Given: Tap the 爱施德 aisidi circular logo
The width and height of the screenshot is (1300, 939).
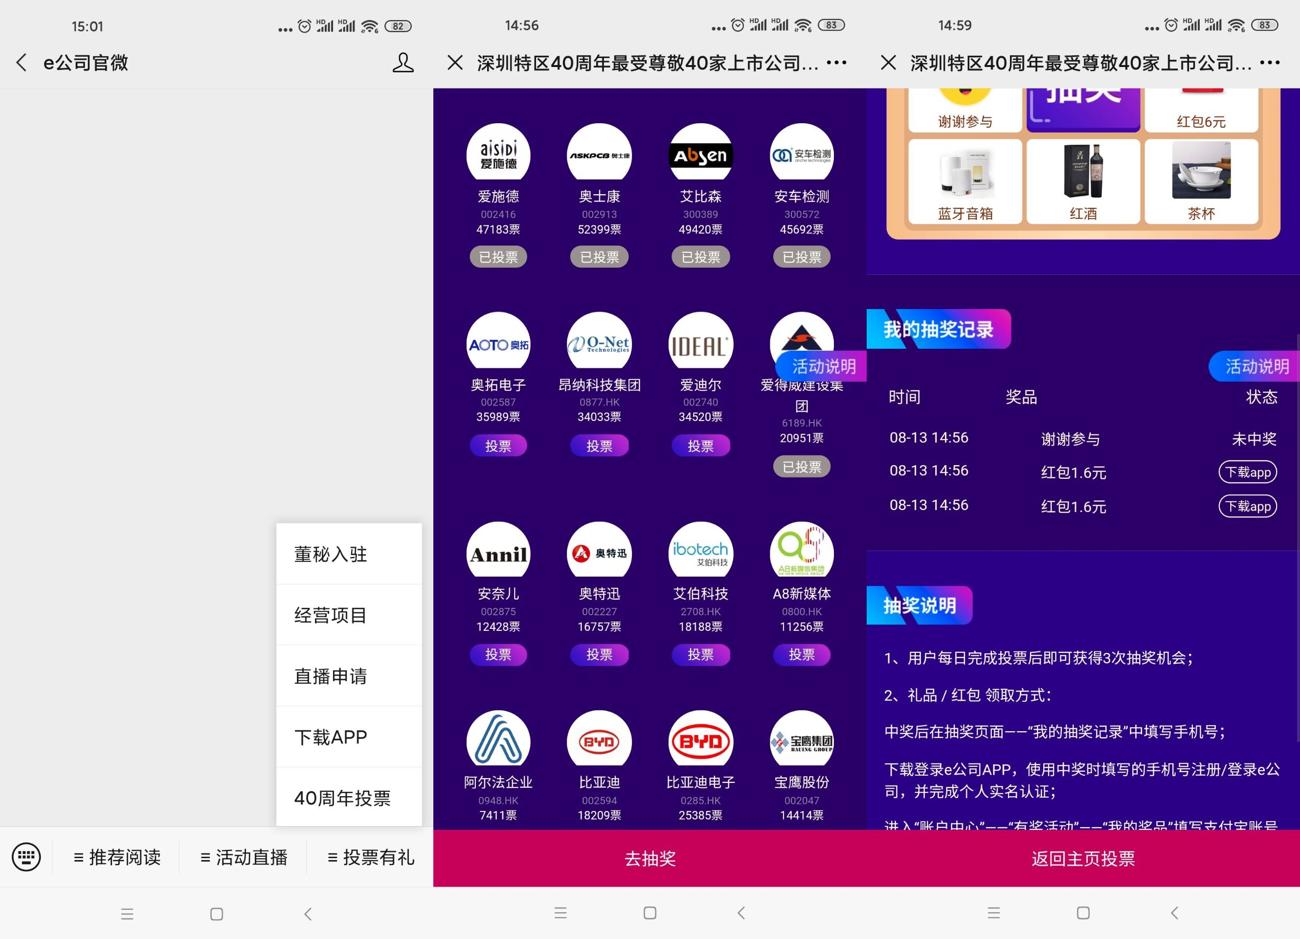Looking at the screenshot, I should [498, 152].
